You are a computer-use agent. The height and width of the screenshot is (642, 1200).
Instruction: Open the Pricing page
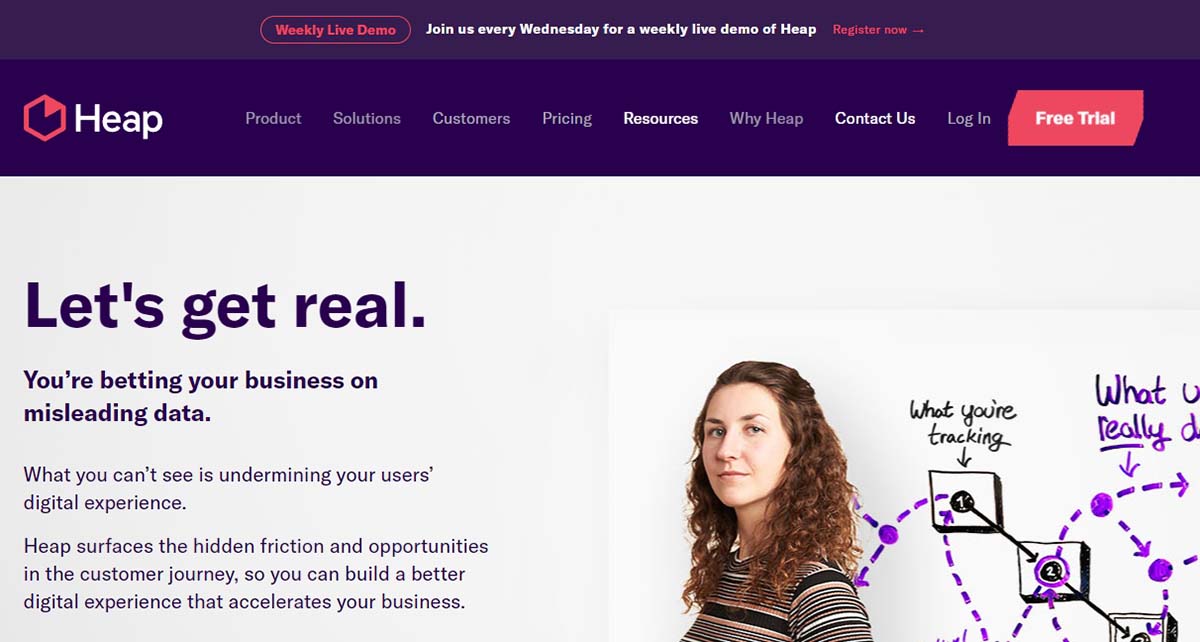pyautogui.click(x=567, y=118)
